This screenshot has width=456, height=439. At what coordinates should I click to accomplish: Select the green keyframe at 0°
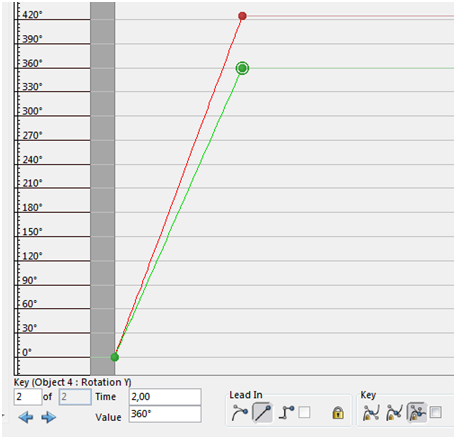point(115,357)
